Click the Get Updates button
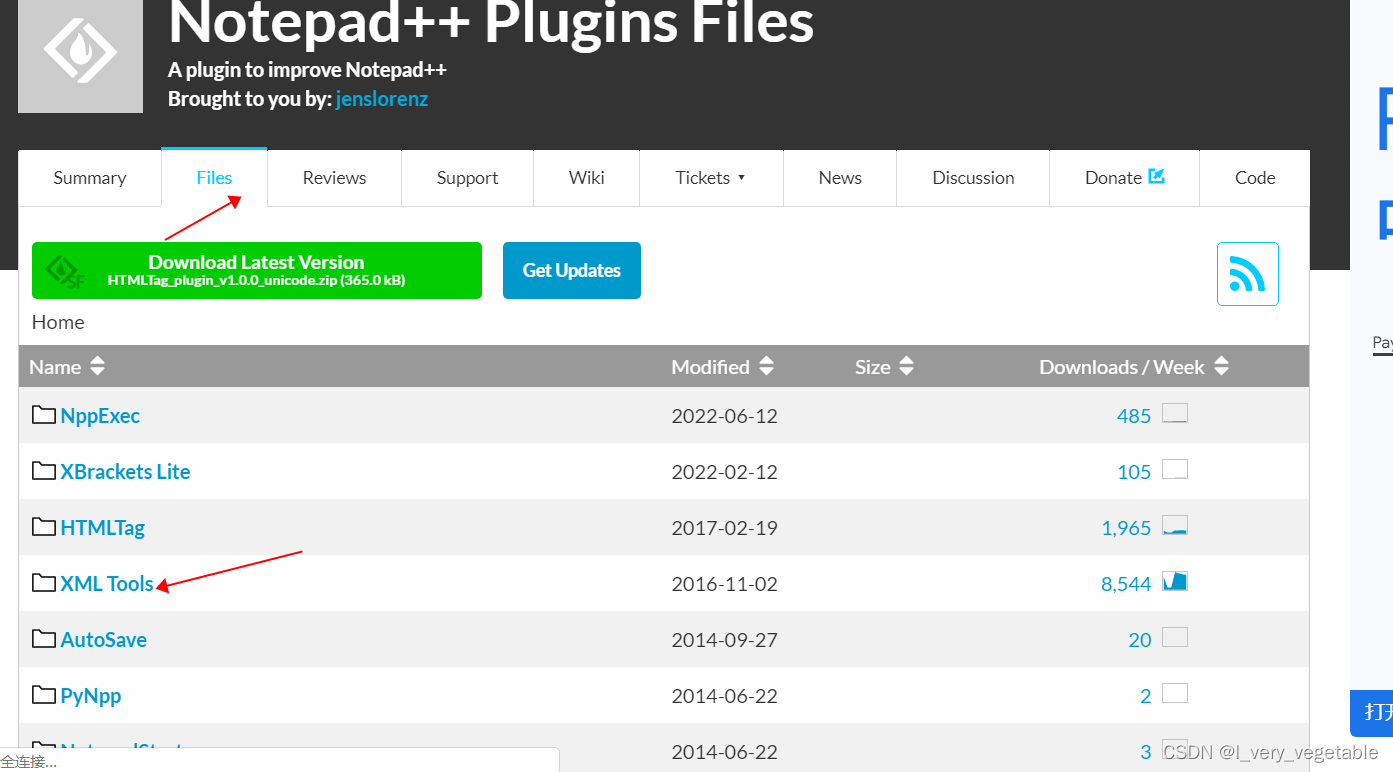This screenshot has width=1393, height=772. click(572, 270)
